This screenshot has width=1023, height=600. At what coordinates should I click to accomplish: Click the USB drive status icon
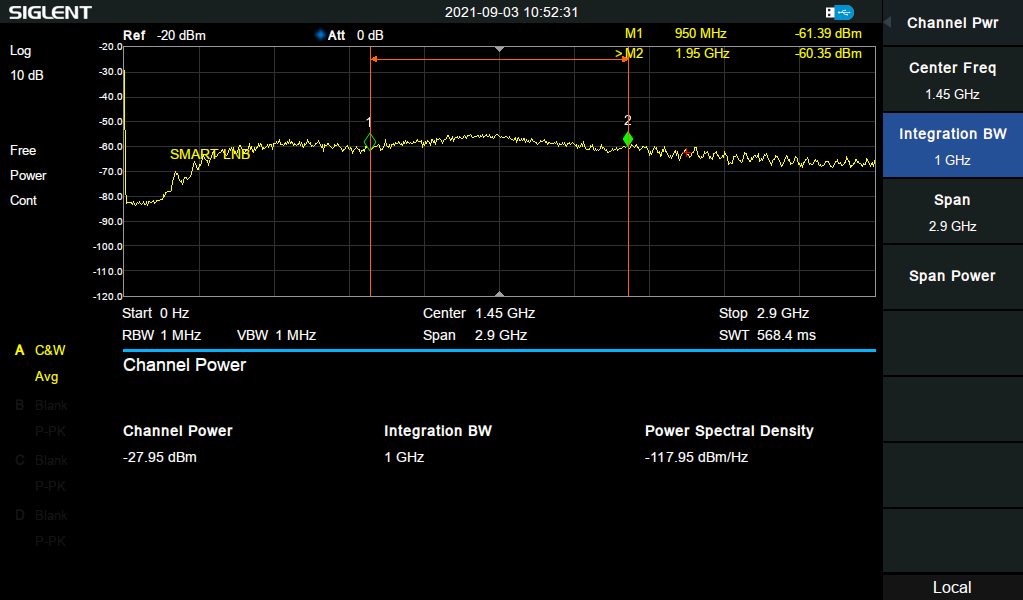pos(839,12)
